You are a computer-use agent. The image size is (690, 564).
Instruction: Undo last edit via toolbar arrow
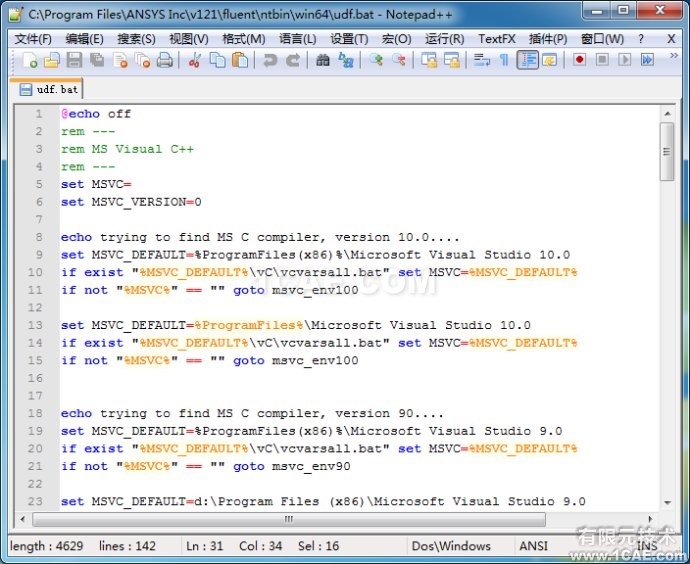pyautogui.click(x=270, y=60)
